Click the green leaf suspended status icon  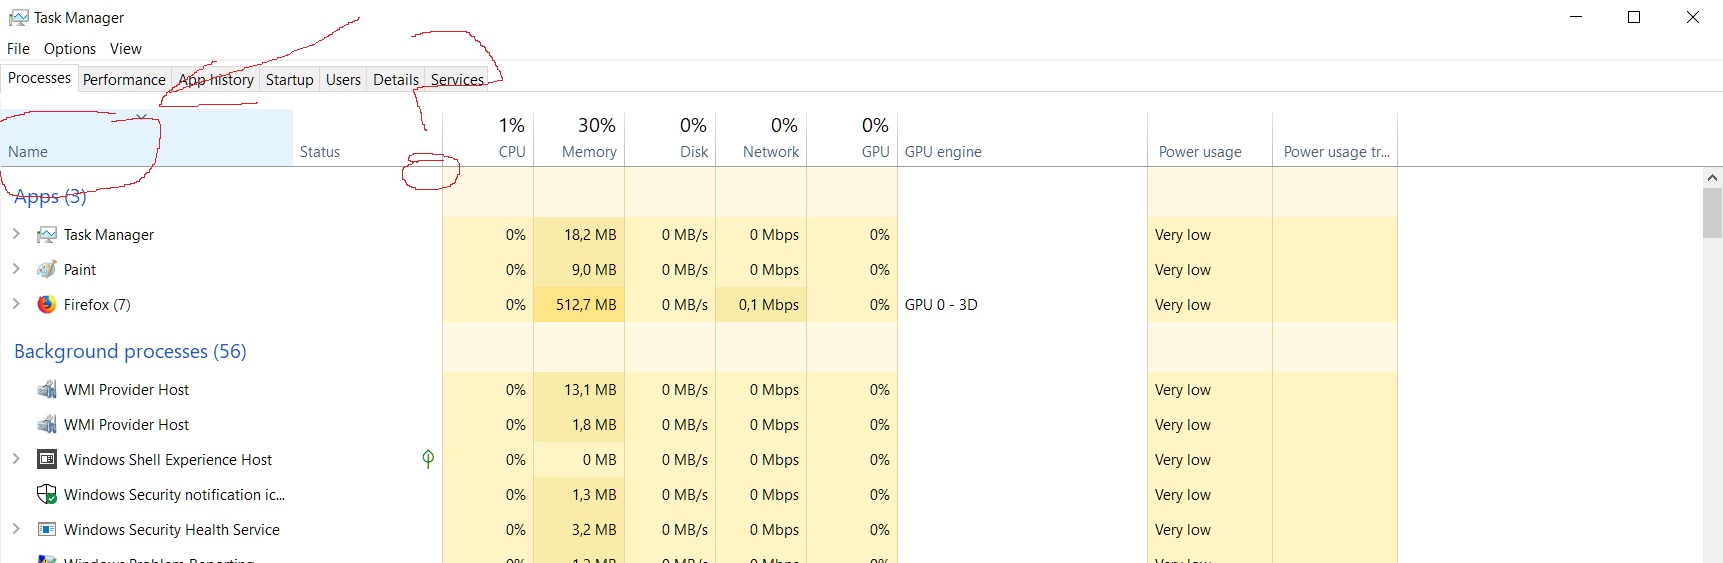[428, 459]
